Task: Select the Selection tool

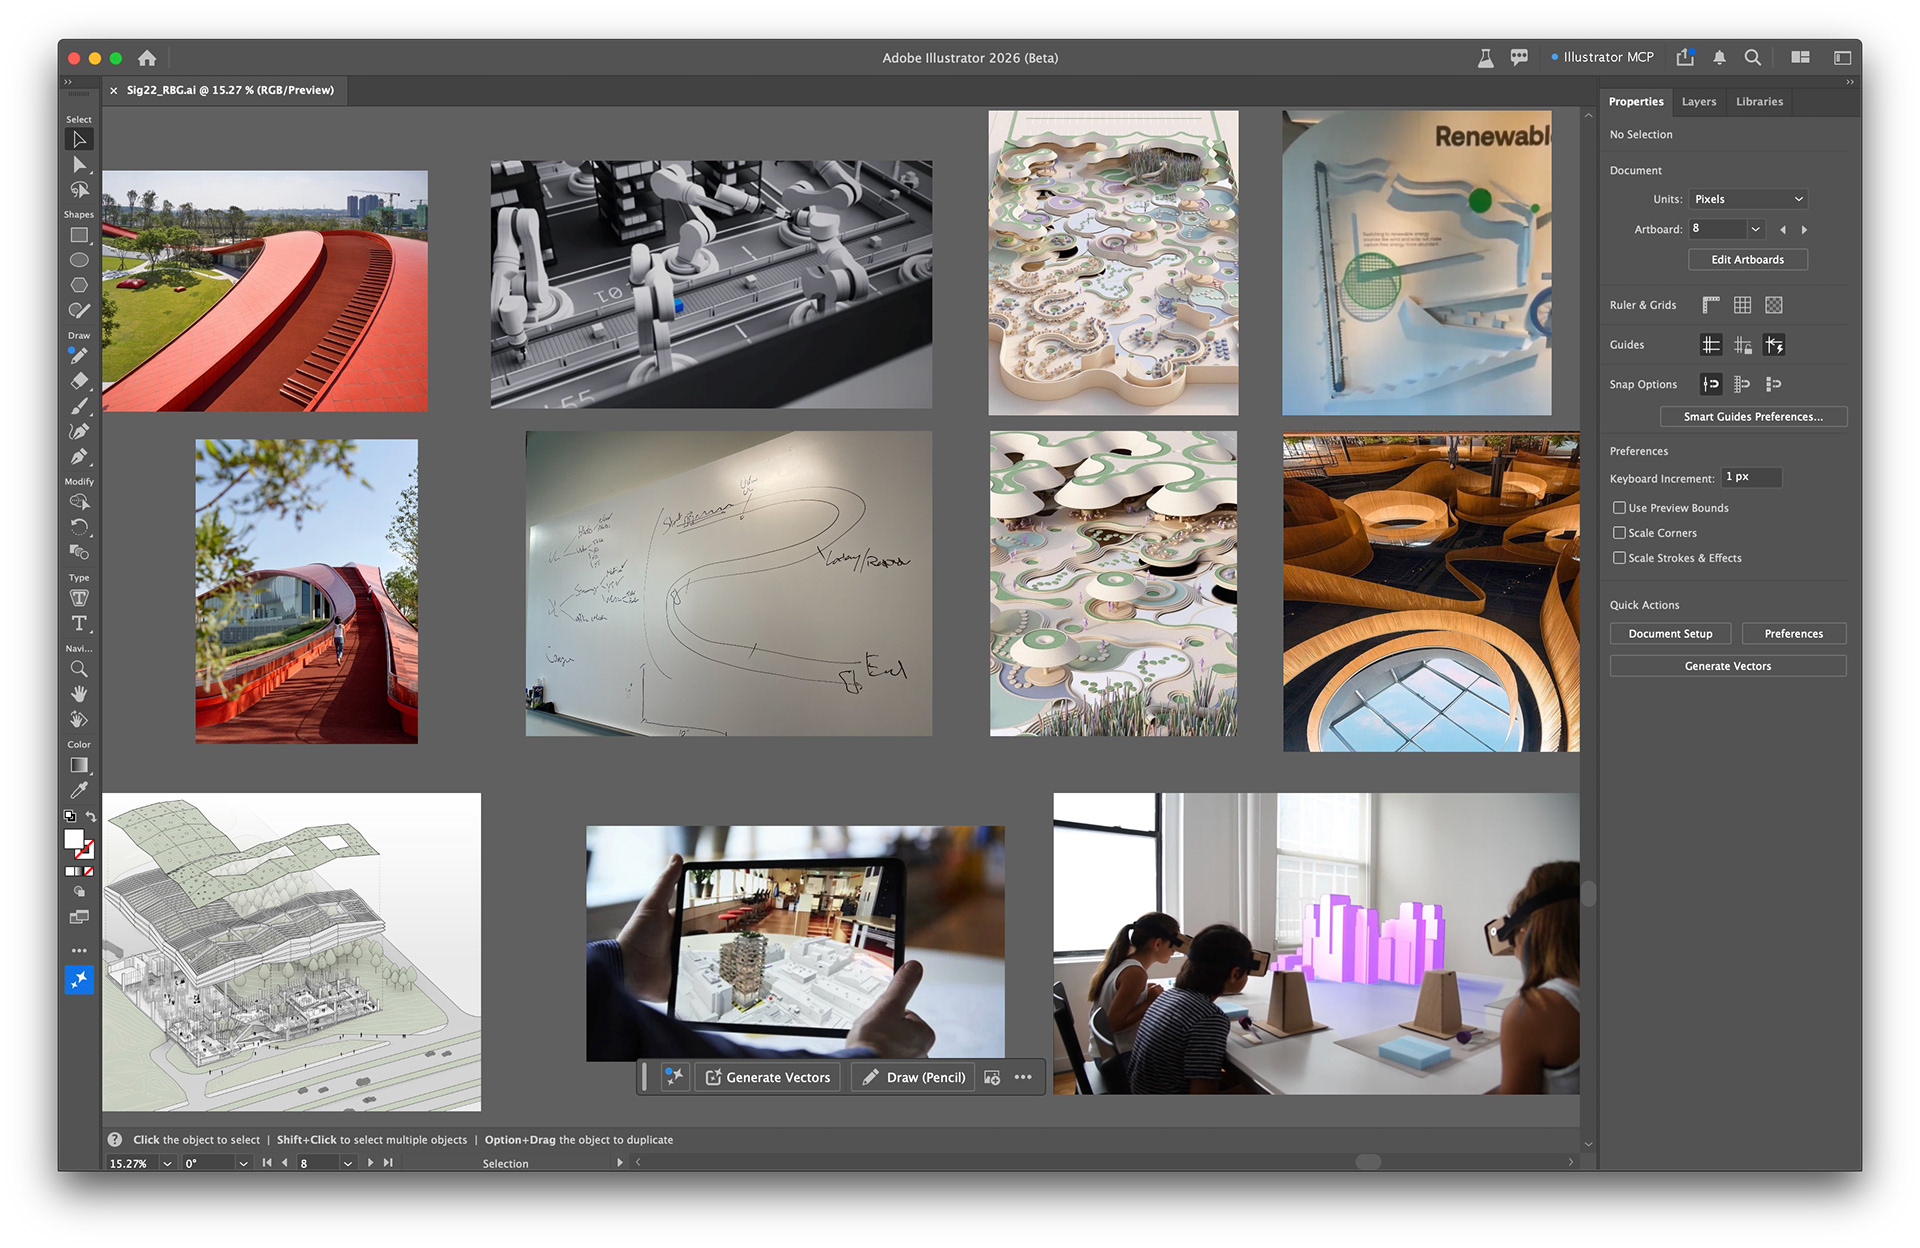Action: pos(79,140)
